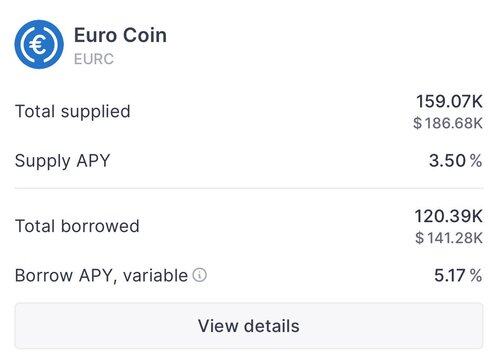The height and width of the screenshot is (360, 500).
Task: Click the View details button
Action: tap(249, 326)
